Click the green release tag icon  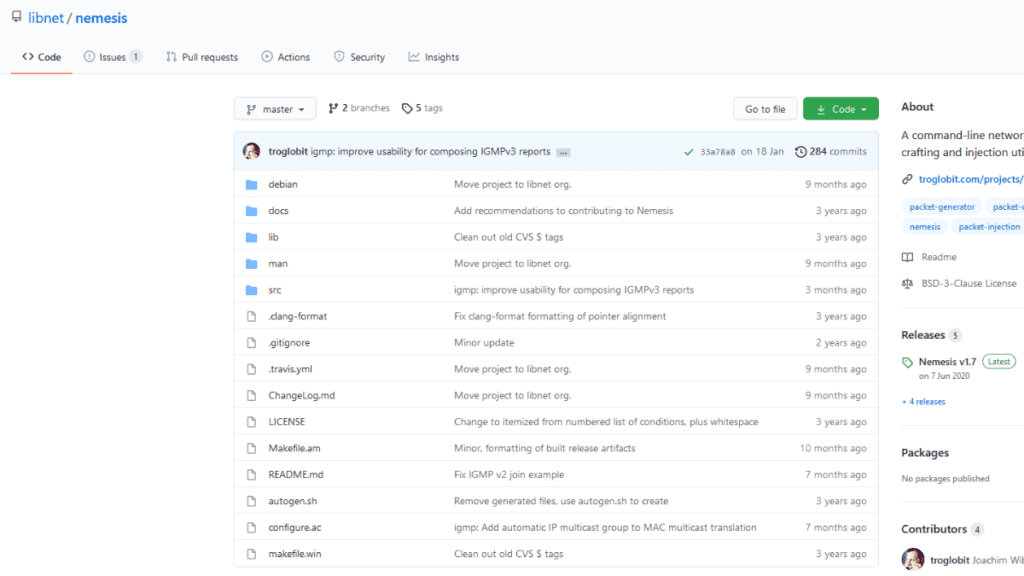coord(907,362)
